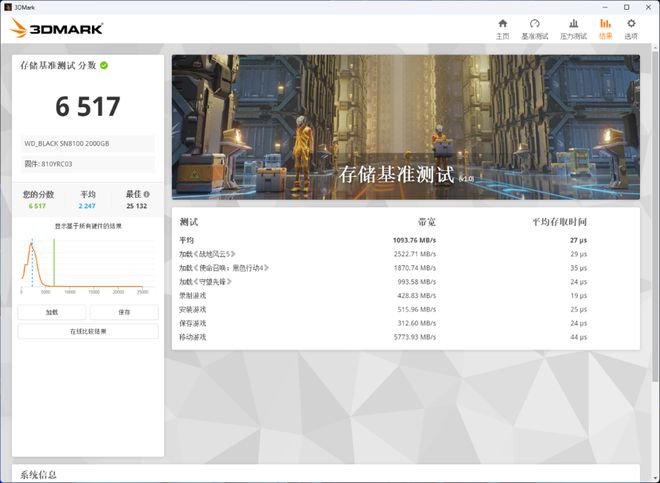Maximize the 3DMark window
Image resolution: width=660 pixels, height=483 pixels.
(627, 7)
